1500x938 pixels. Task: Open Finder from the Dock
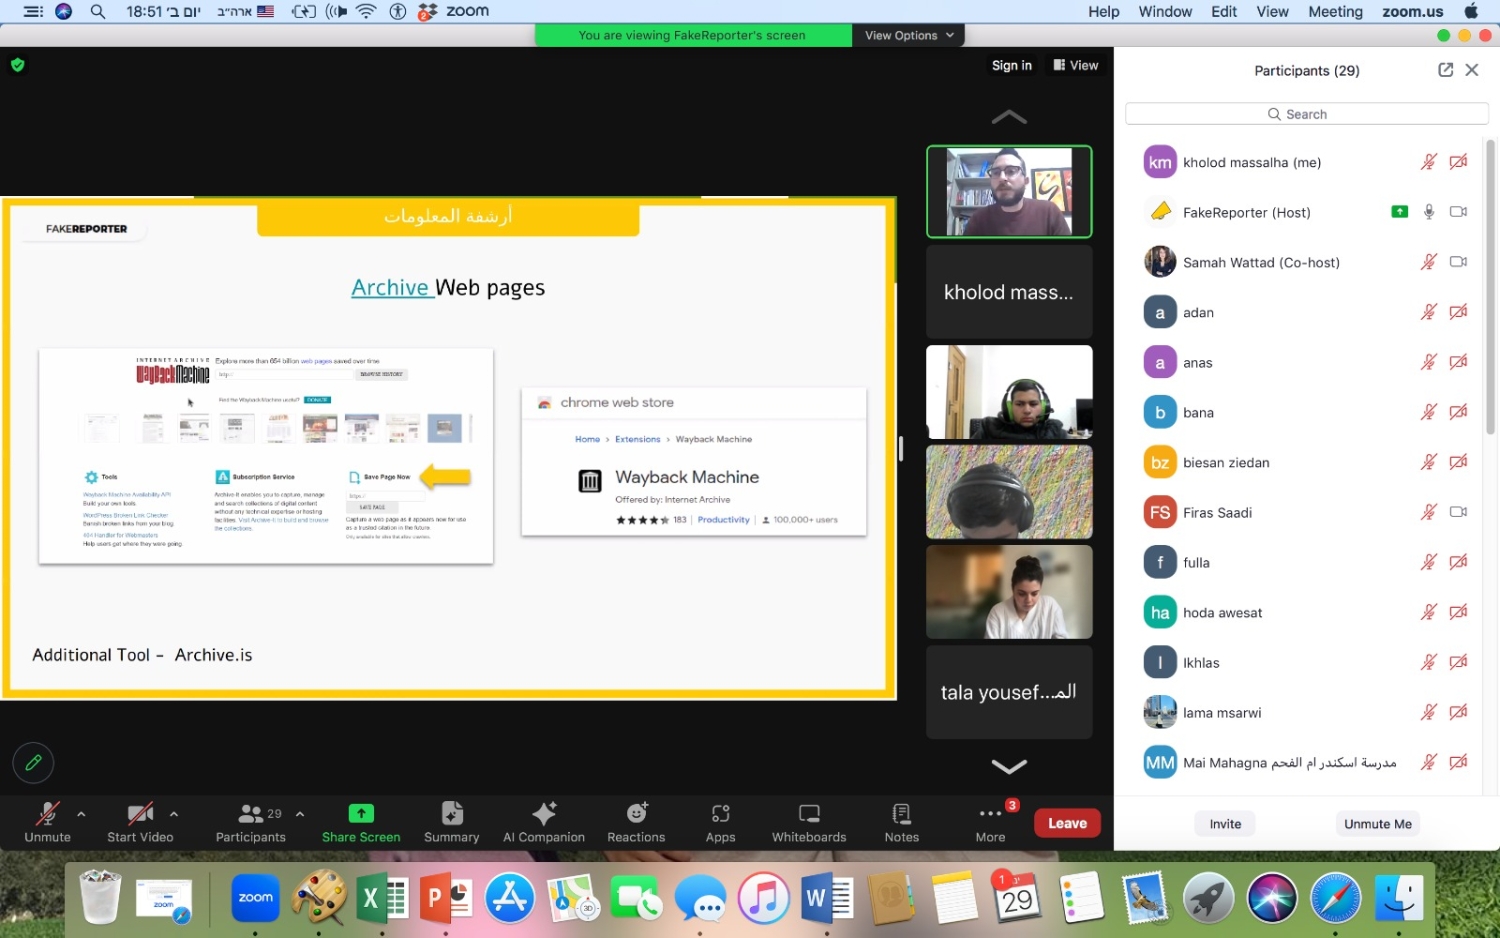(1398, 897)
